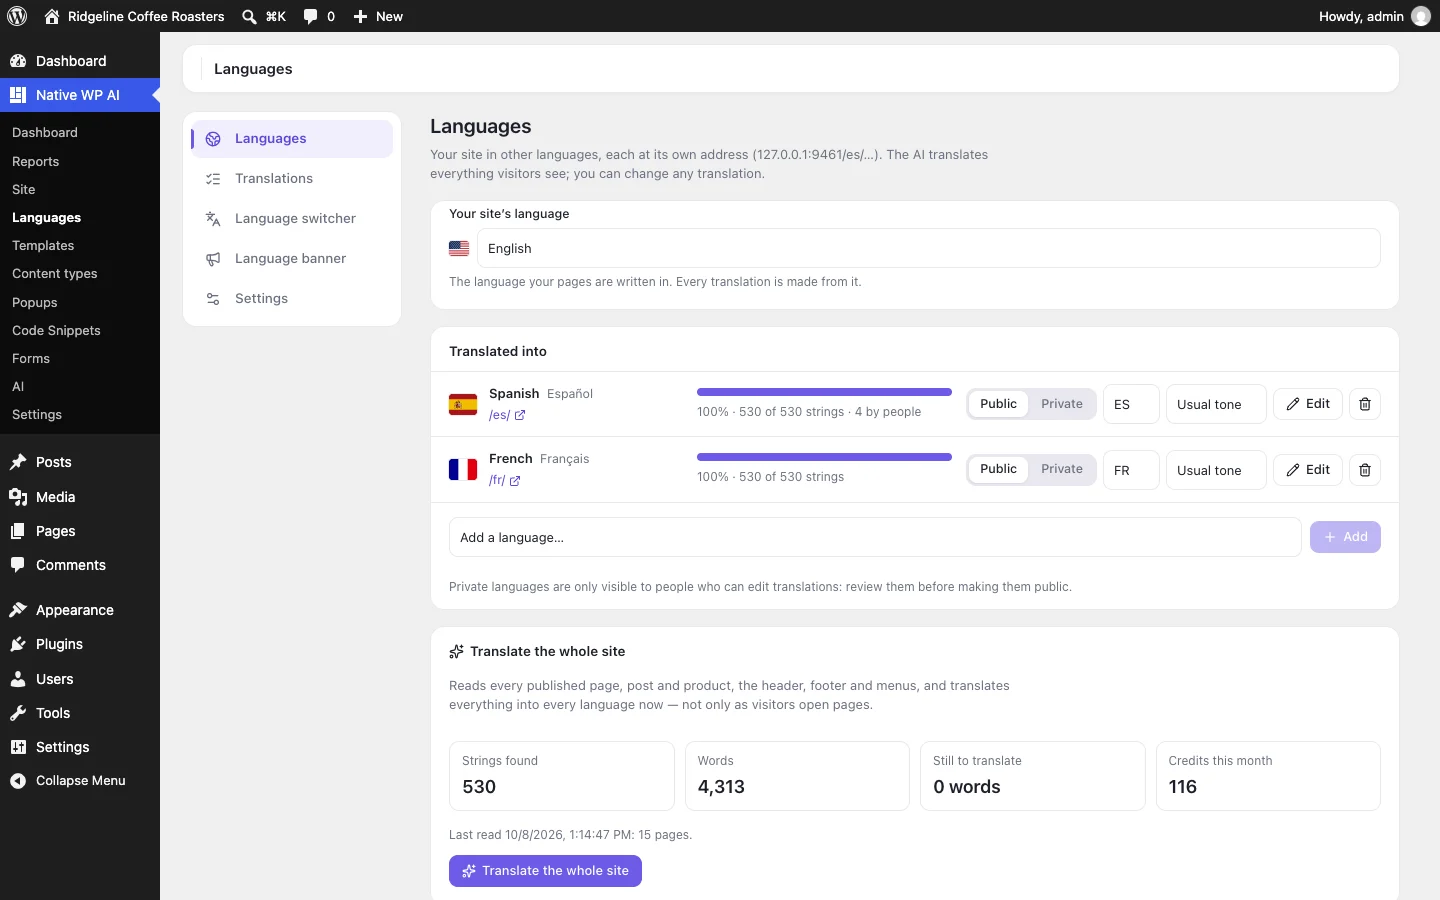The image size is (1440, 900).
Task: Delete the Spanish language with trash icon
Action: click(x=1365, y=404)
